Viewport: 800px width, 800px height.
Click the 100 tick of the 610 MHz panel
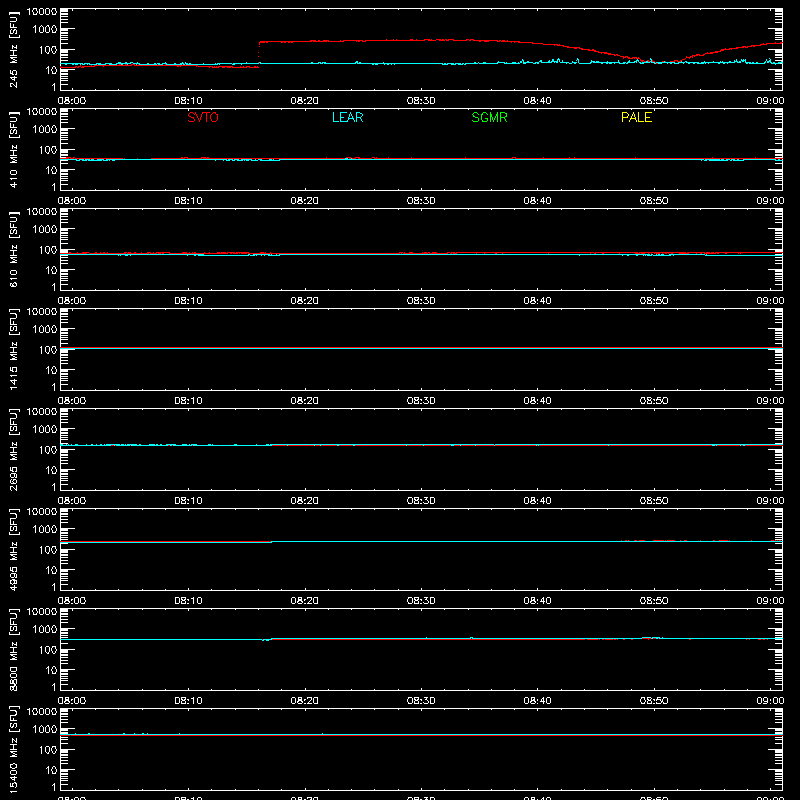click(48, 250)
